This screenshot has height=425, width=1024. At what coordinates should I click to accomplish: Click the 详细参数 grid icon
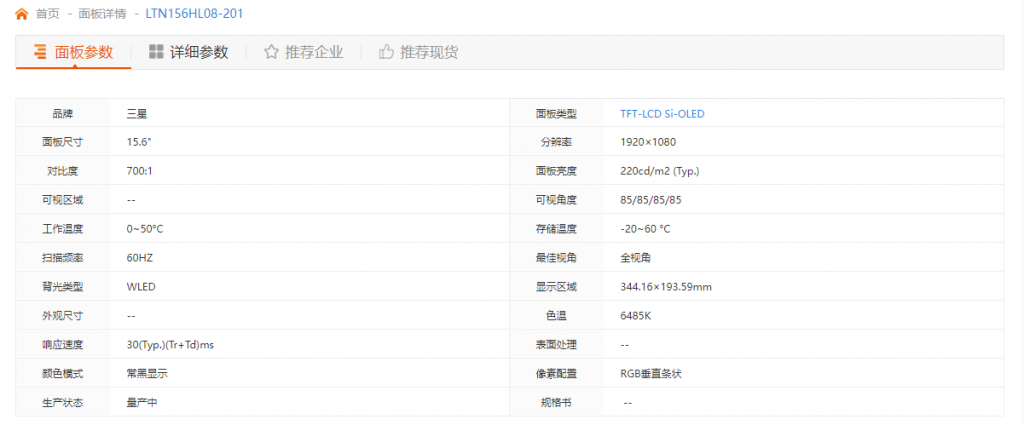[156, 52]
